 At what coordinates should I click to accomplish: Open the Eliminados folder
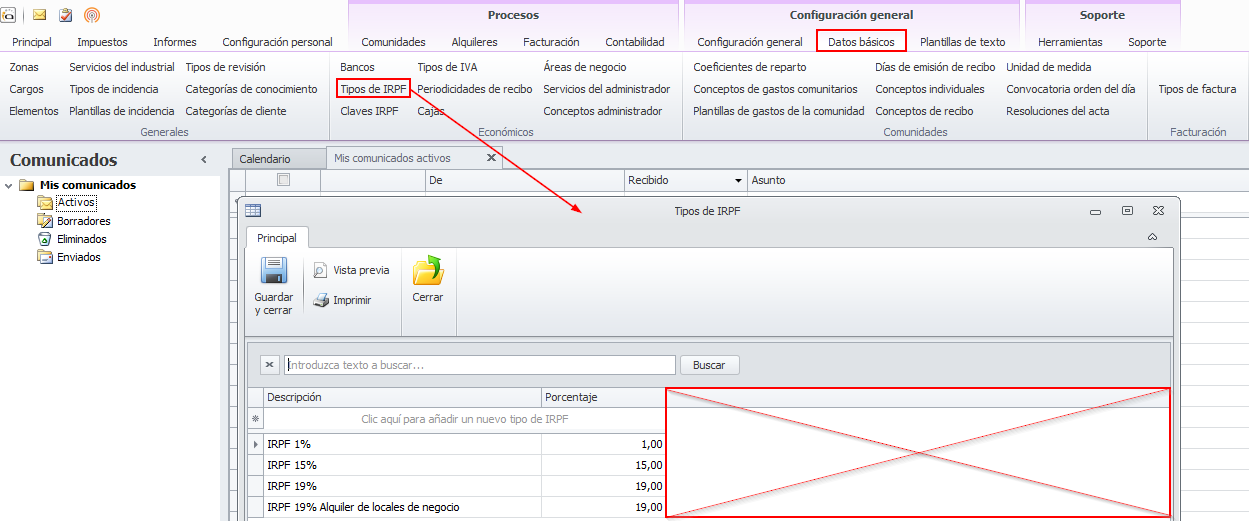(x=82, y=239)
